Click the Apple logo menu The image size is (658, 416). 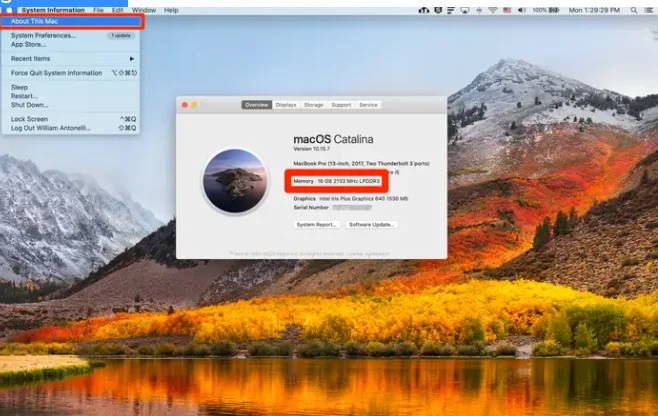click(9, 10)
